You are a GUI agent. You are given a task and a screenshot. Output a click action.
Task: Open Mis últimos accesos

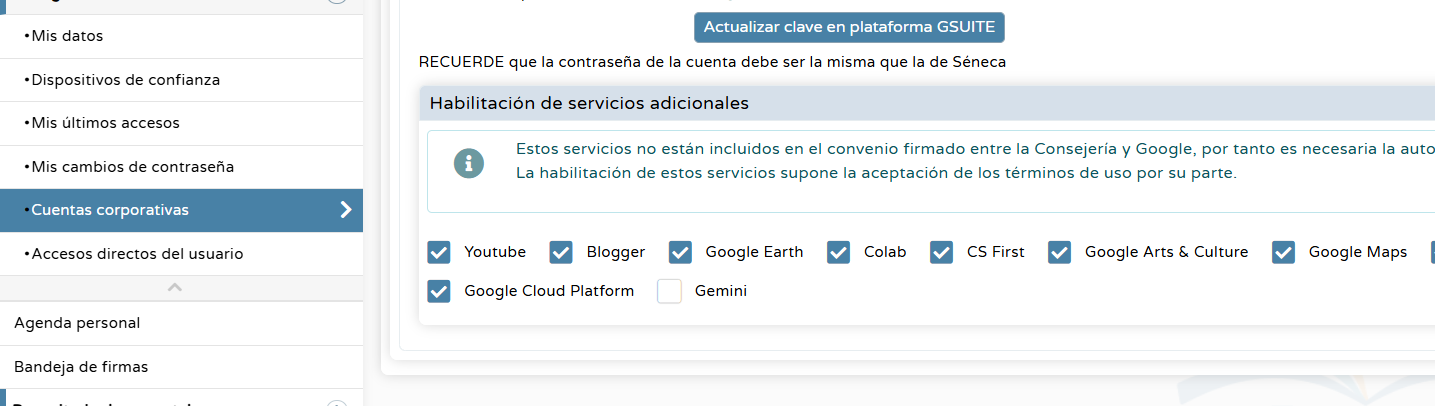tap(105, 123)
